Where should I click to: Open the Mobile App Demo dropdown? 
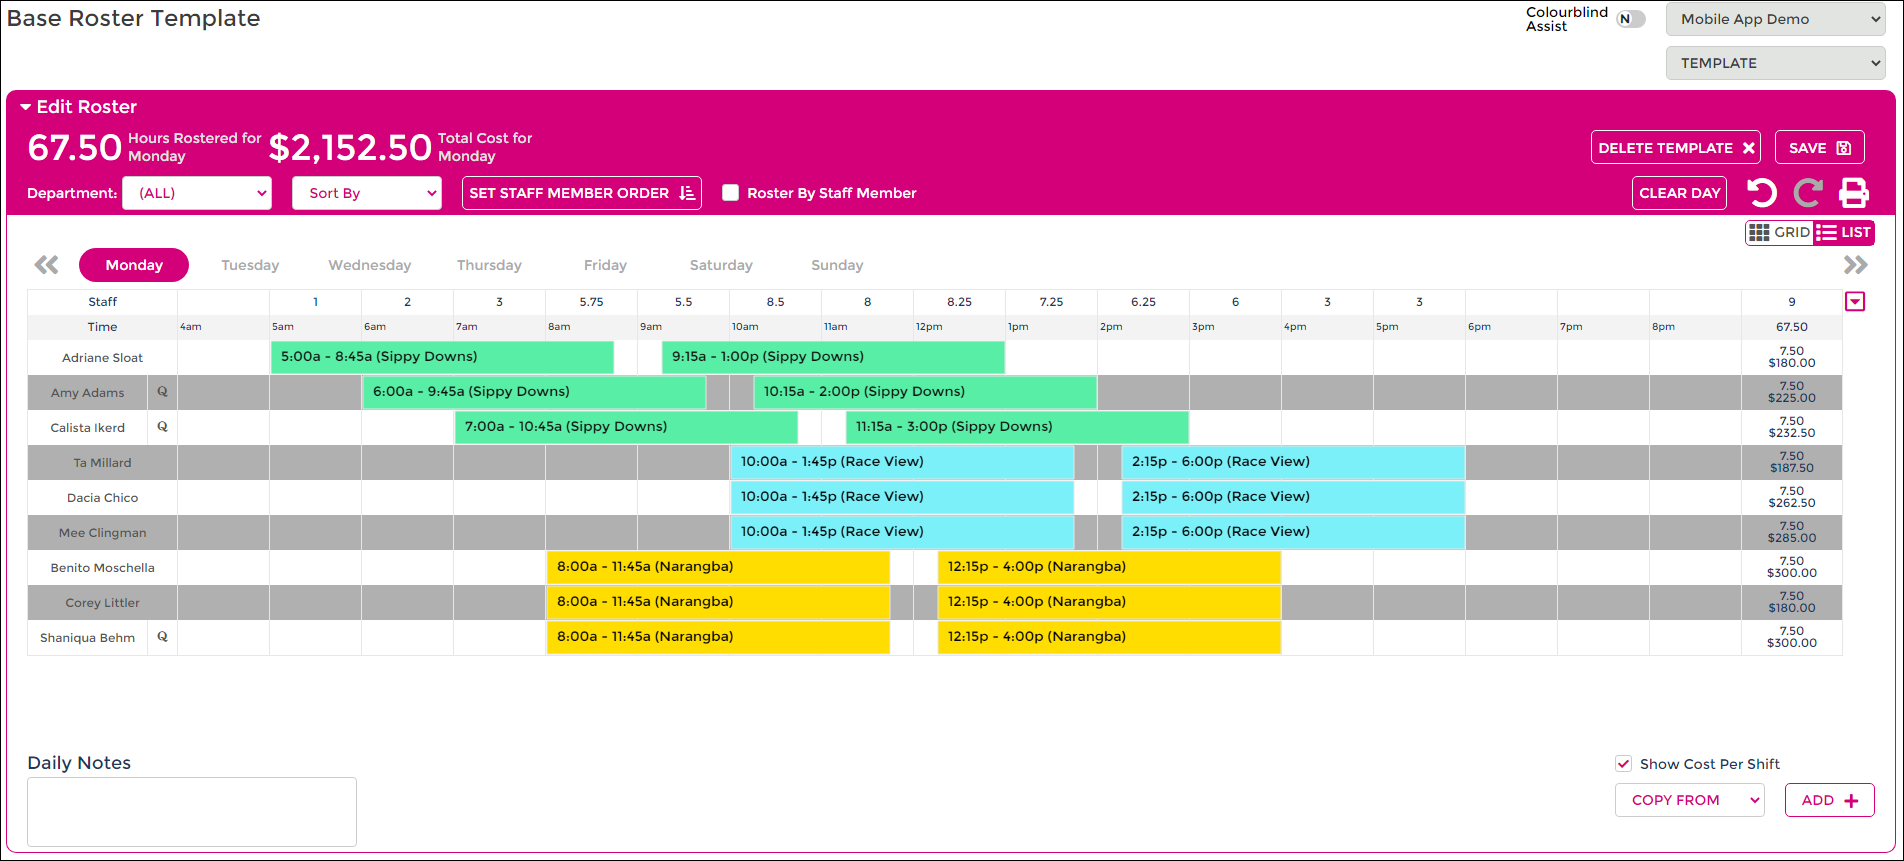1775,19
